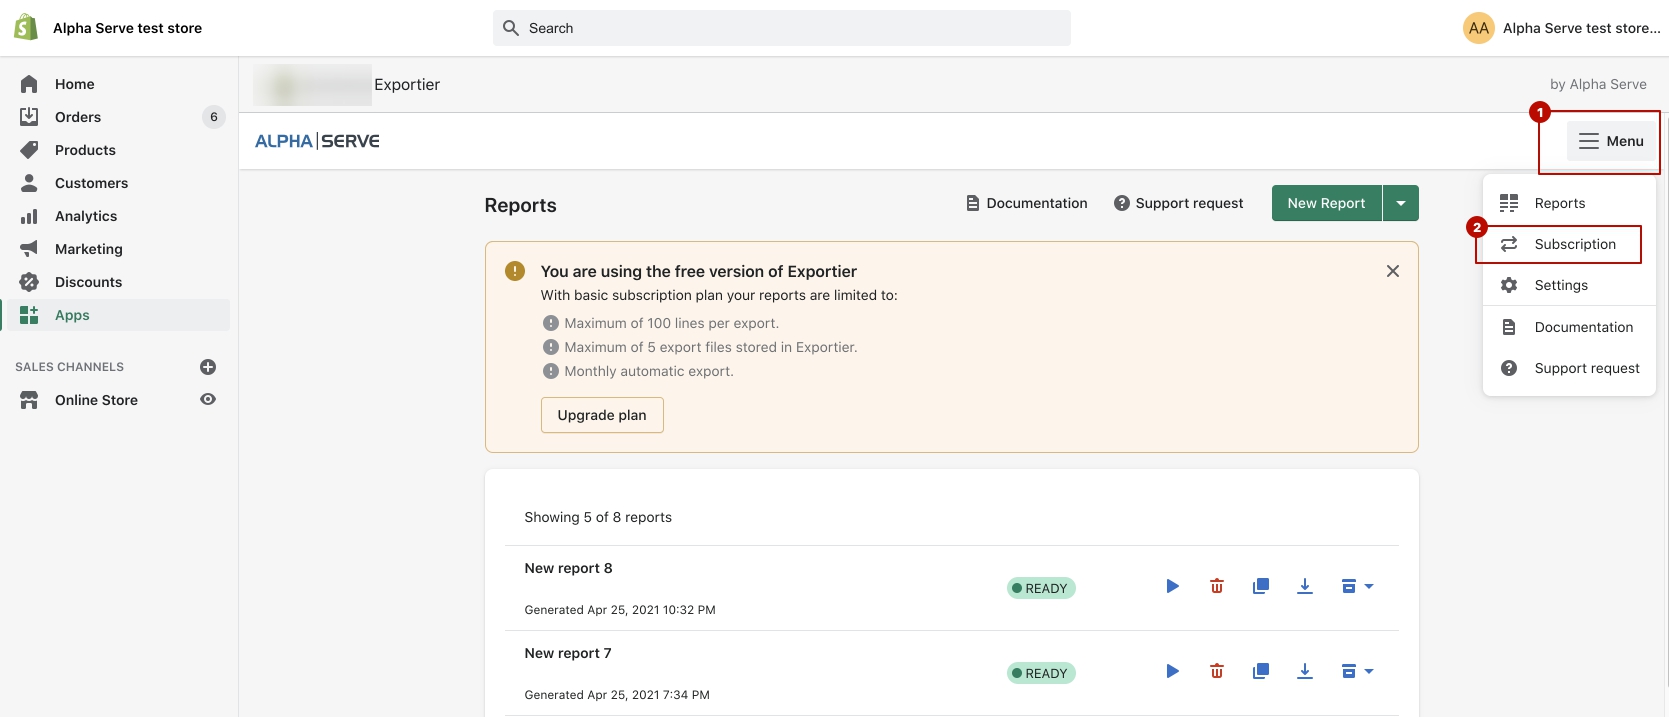Click the New Report button

point(1326,203)
